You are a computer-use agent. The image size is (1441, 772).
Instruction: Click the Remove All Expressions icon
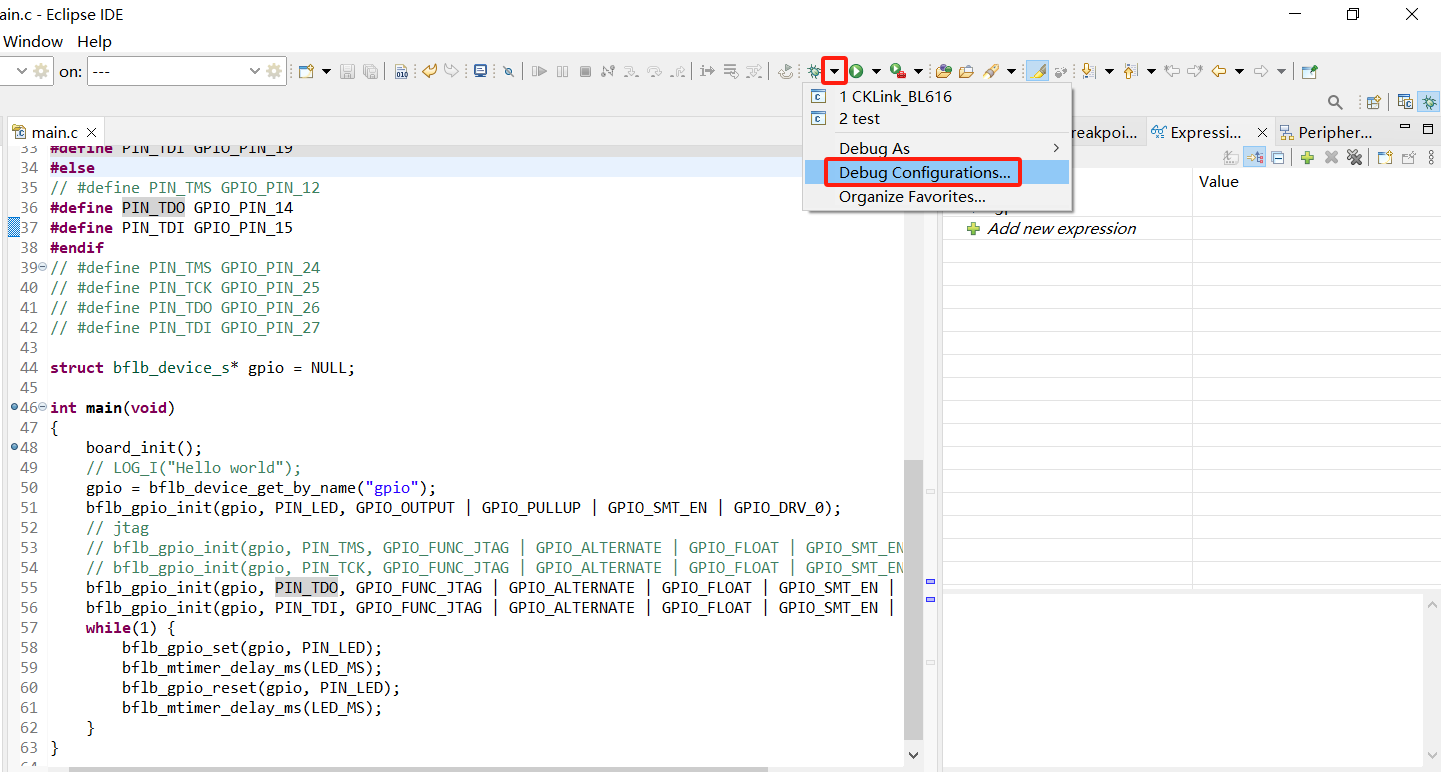pyautogui.click(x=1354, y=157)
